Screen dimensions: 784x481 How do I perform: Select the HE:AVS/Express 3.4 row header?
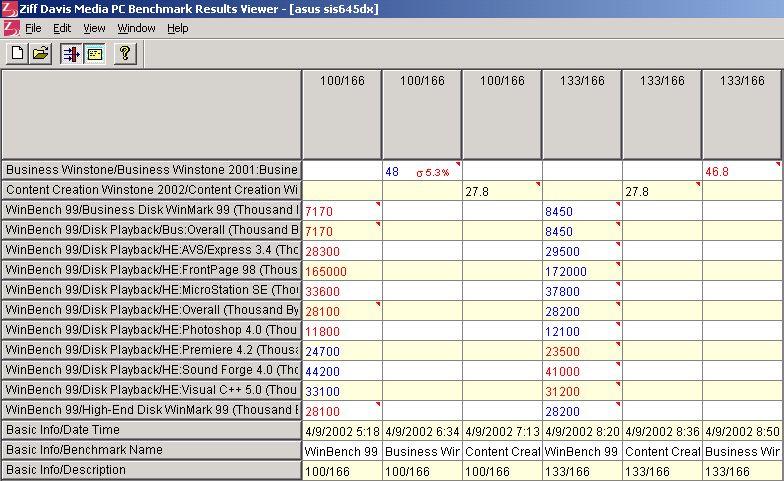click(x=152, y=250)
